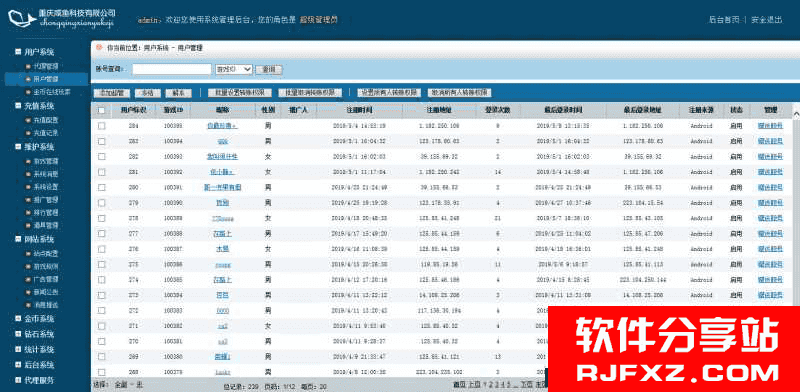Go to 后台首页 in the header
This screenshot has height=392, width=800.
pyautogui.click(x=724, y=20)
